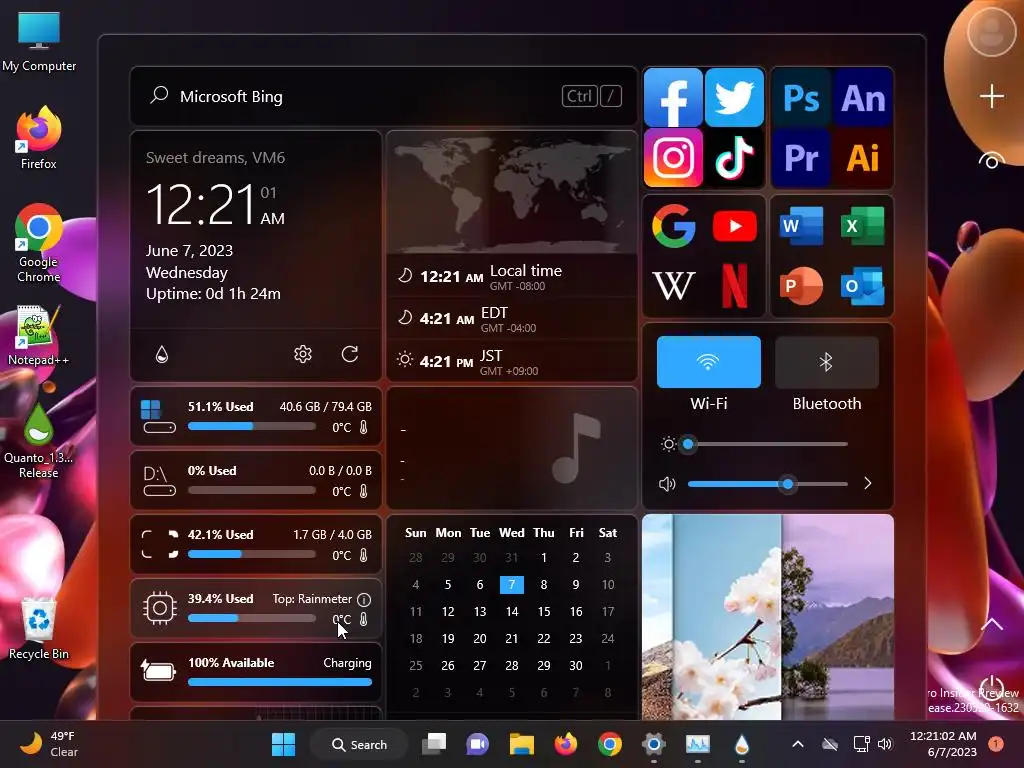Mute sound using the speaker icon by volume slider
The image size is (1024, 768).
coord(667,485)
